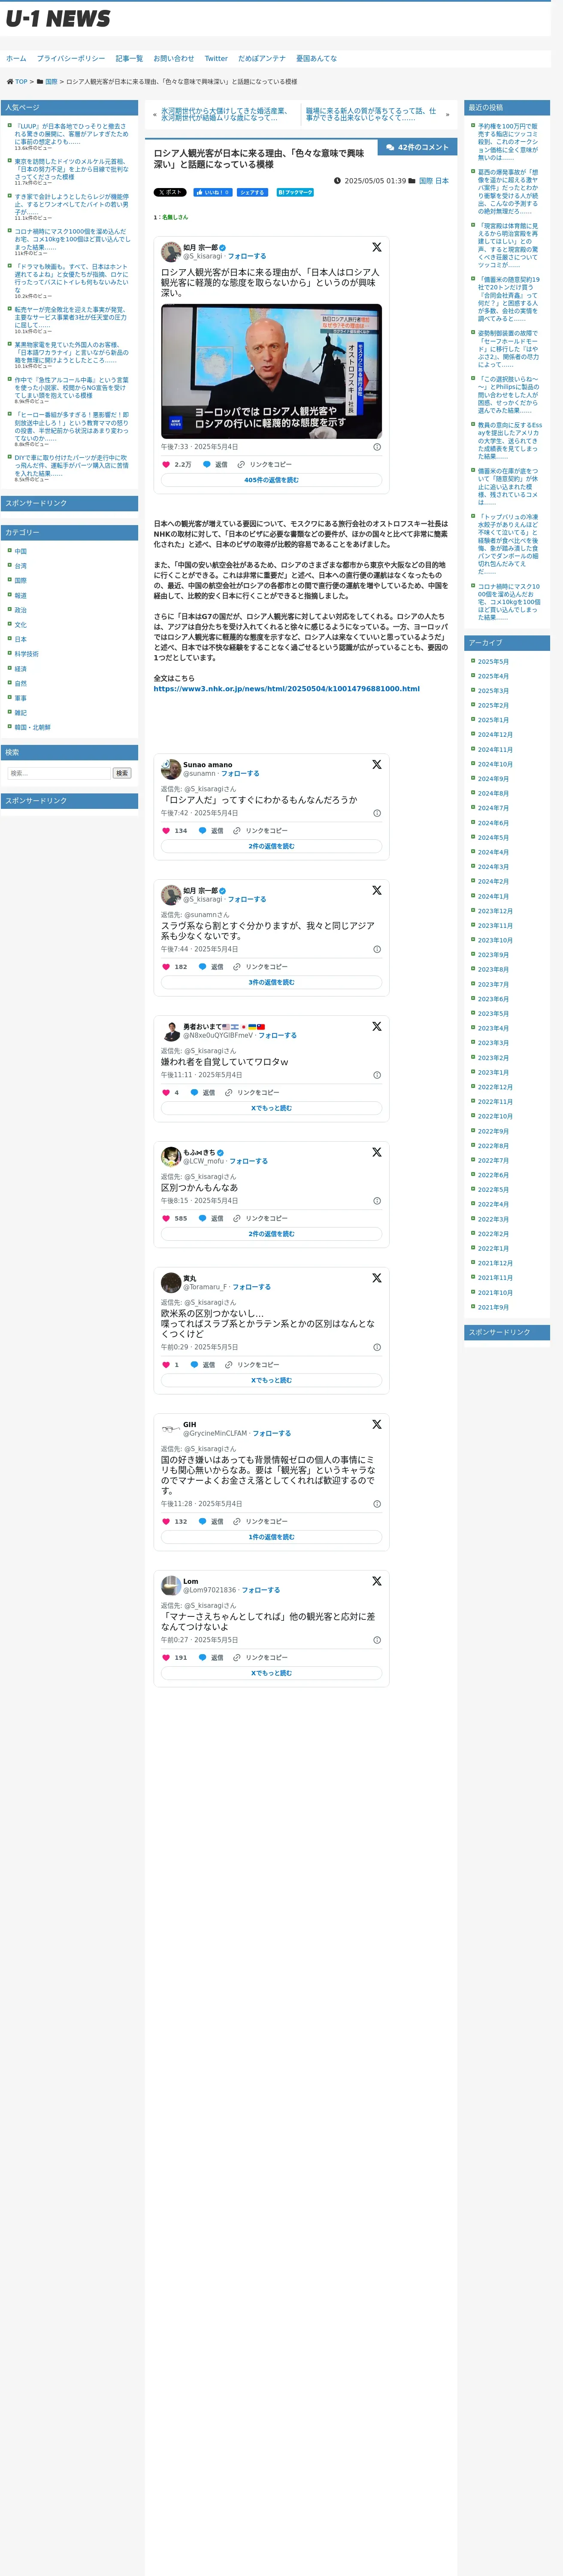Open Lom's profile avatar
The width and height of the screenshot is (563, 2576).
coord(171,1585)
